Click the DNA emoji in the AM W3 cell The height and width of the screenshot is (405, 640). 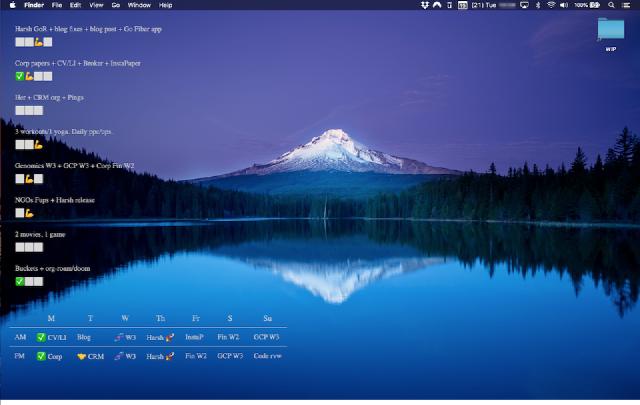(118, 337)
